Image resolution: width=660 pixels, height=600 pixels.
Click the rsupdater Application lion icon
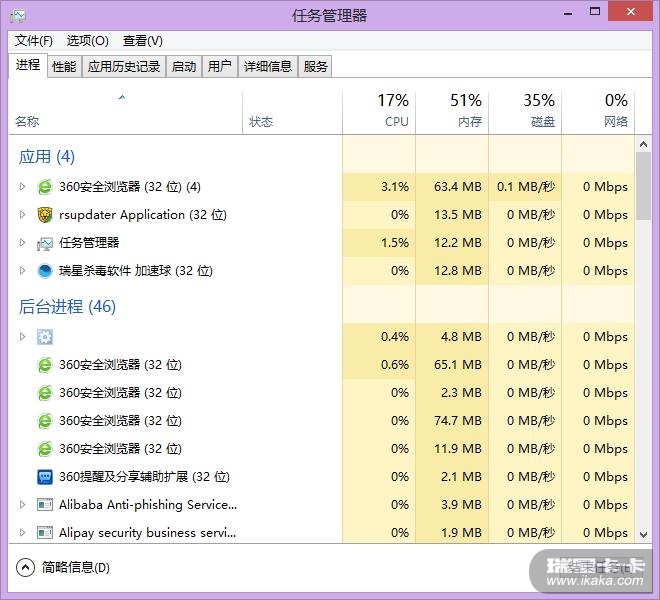tap(45, 215)
